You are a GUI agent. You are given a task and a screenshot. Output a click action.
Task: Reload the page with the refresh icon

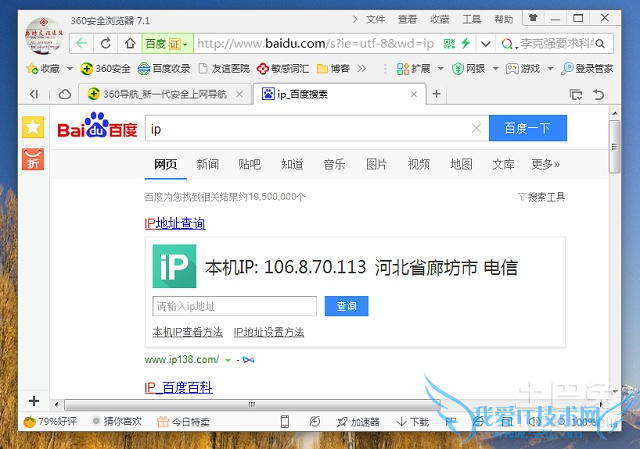[x=106, y=44]
